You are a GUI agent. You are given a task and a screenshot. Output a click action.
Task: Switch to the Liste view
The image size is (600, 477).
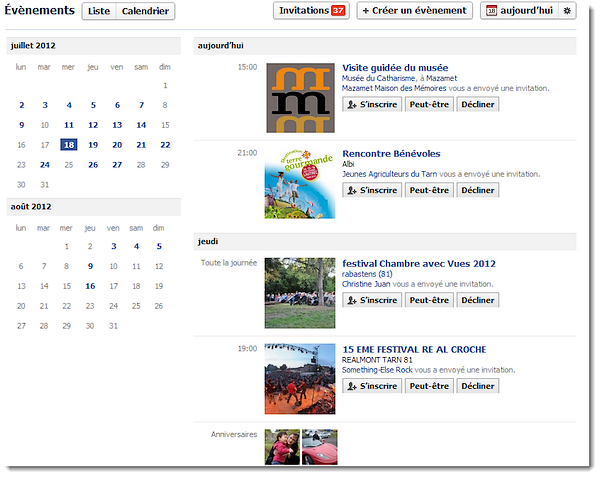[x=99, y=11]
